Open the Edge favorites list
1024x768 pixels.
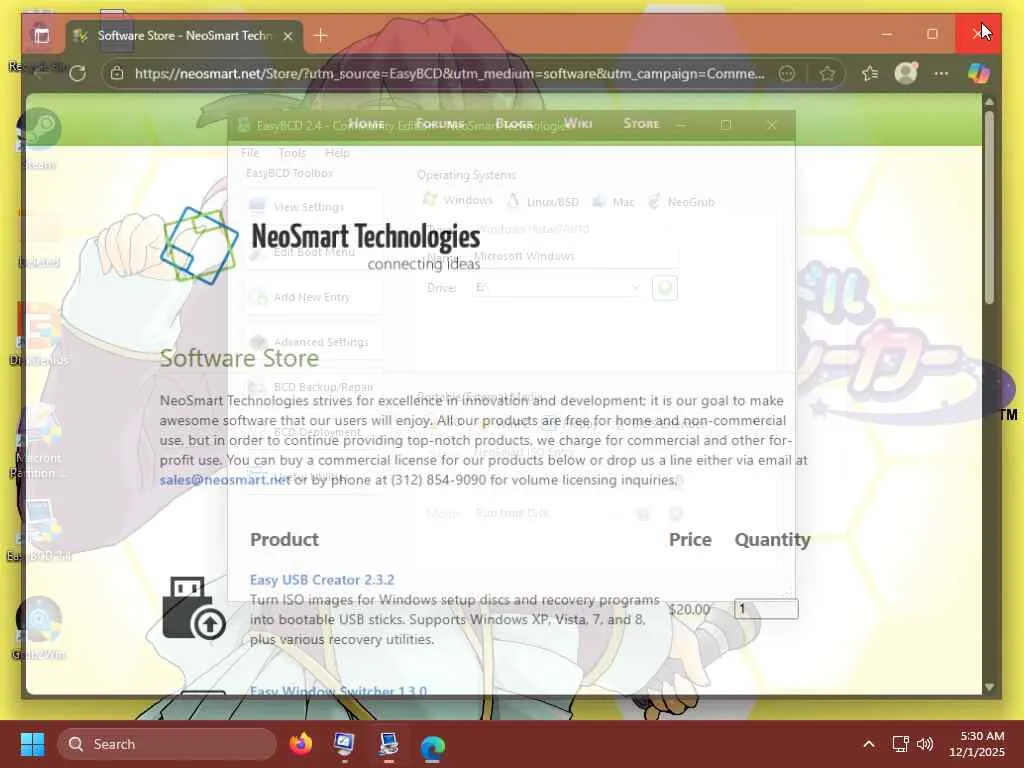[x=869, y=73]
